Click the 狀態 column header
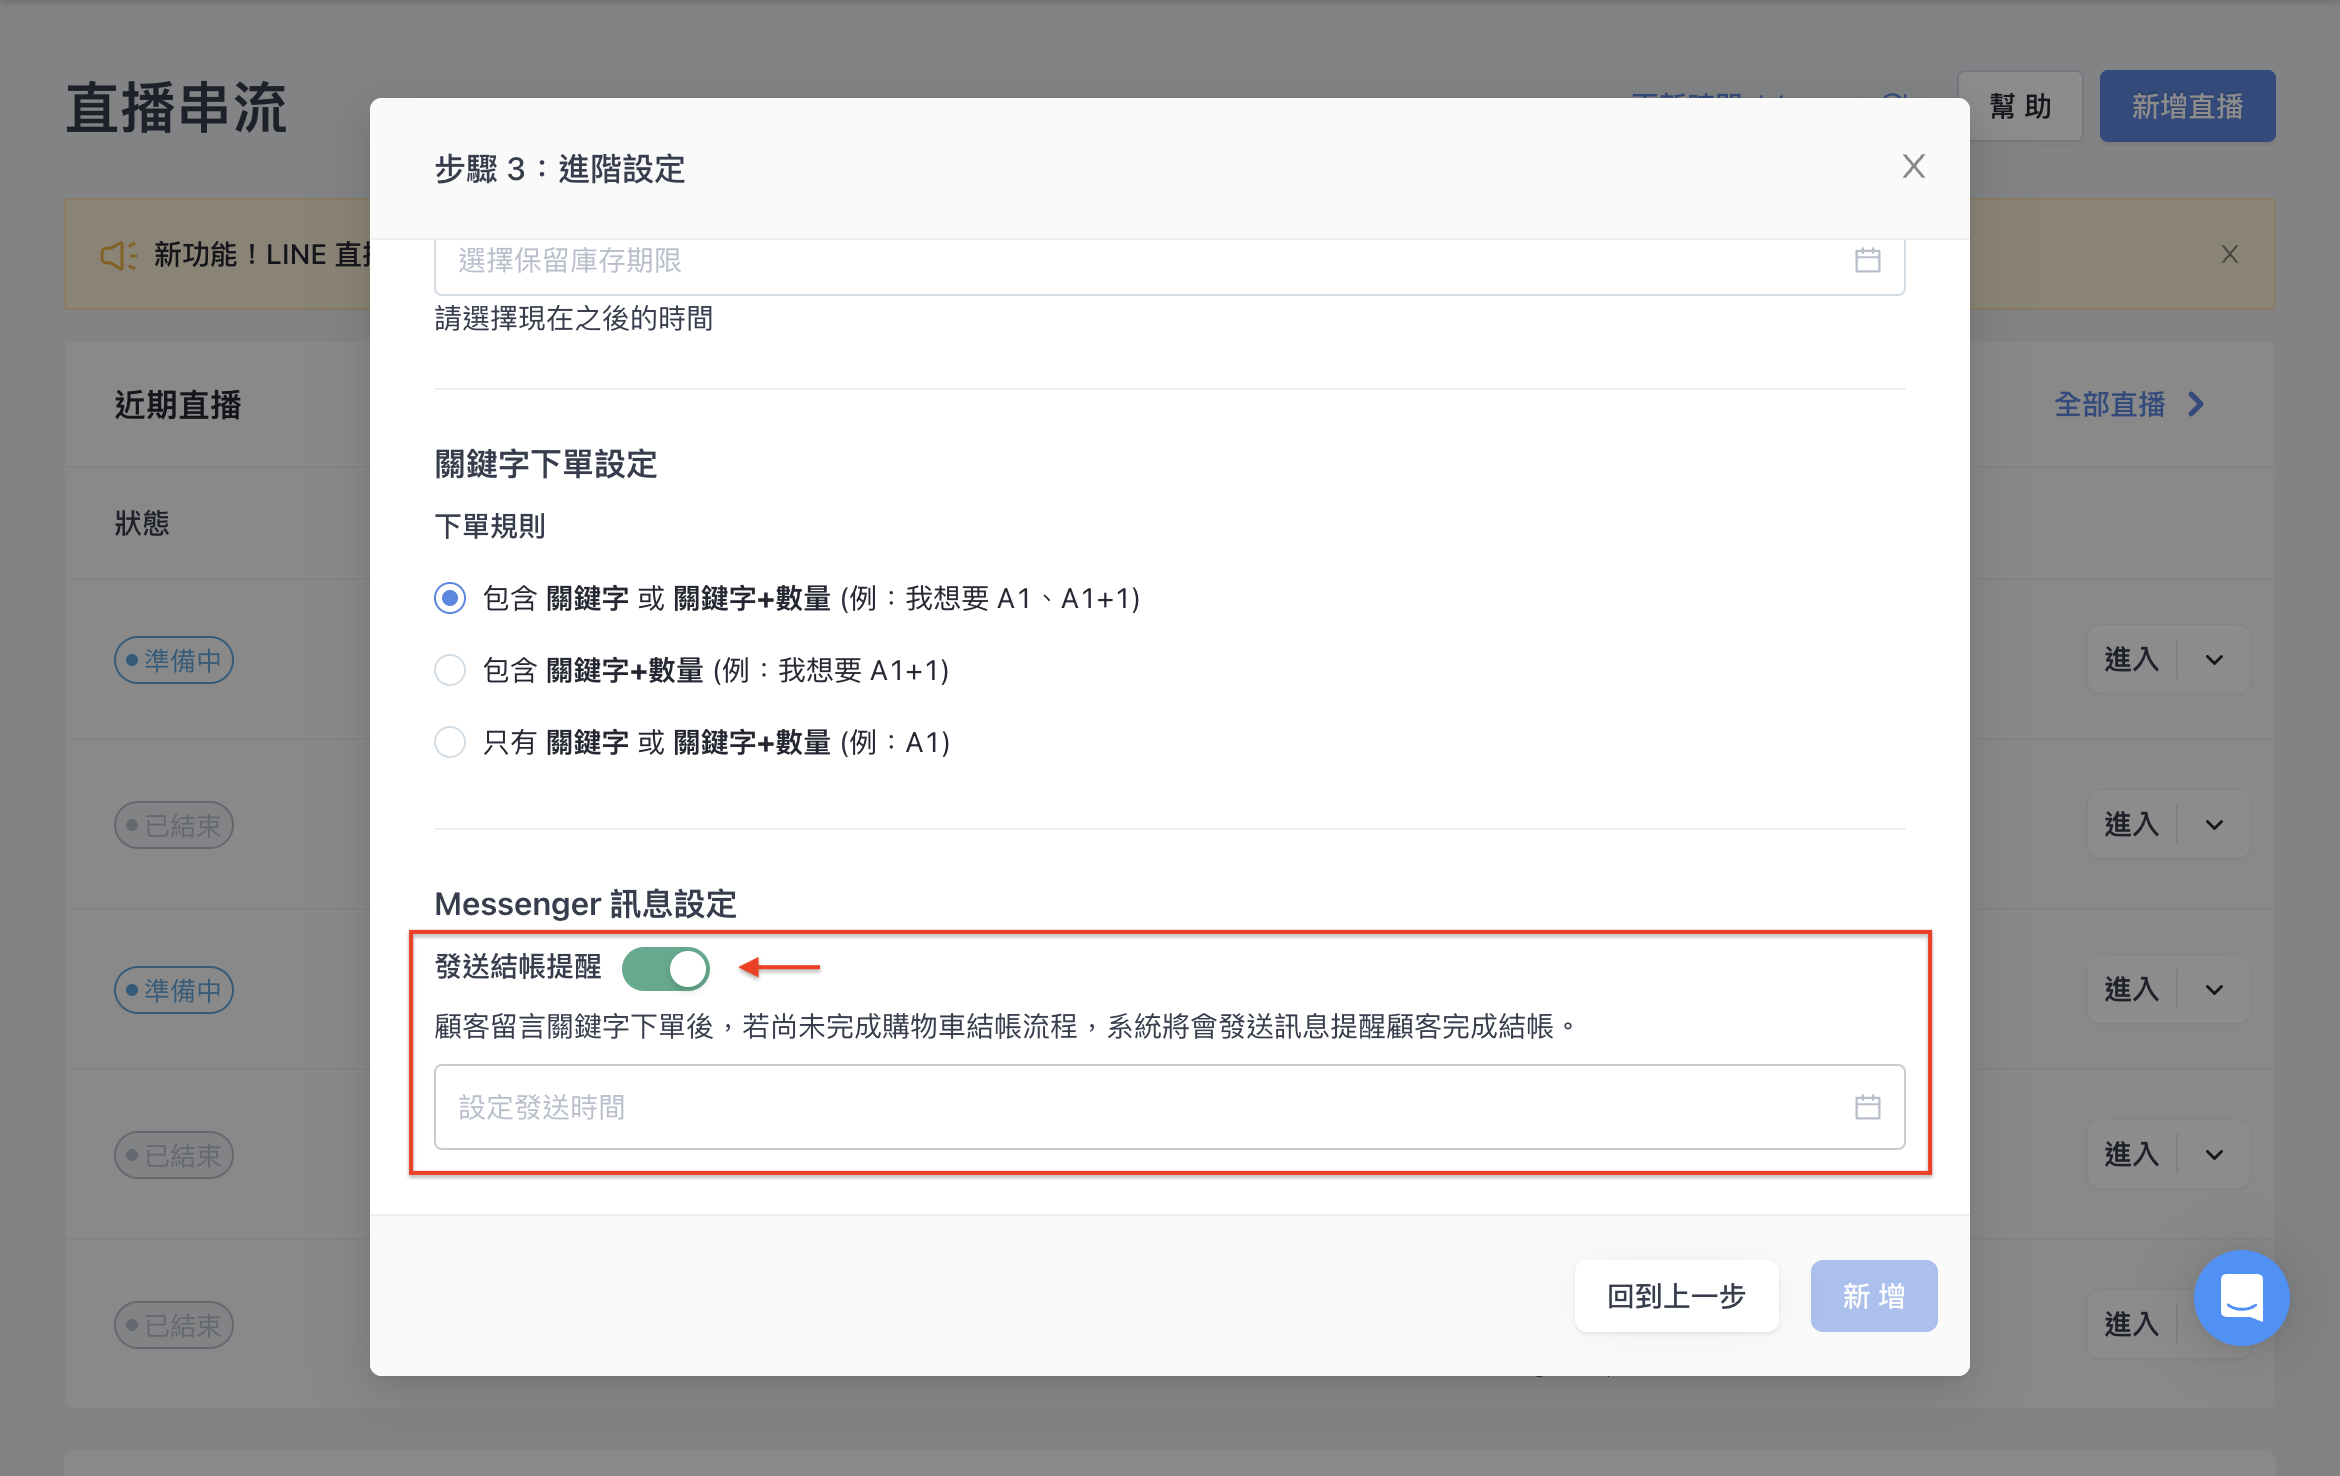 click(x=142, y=523)
